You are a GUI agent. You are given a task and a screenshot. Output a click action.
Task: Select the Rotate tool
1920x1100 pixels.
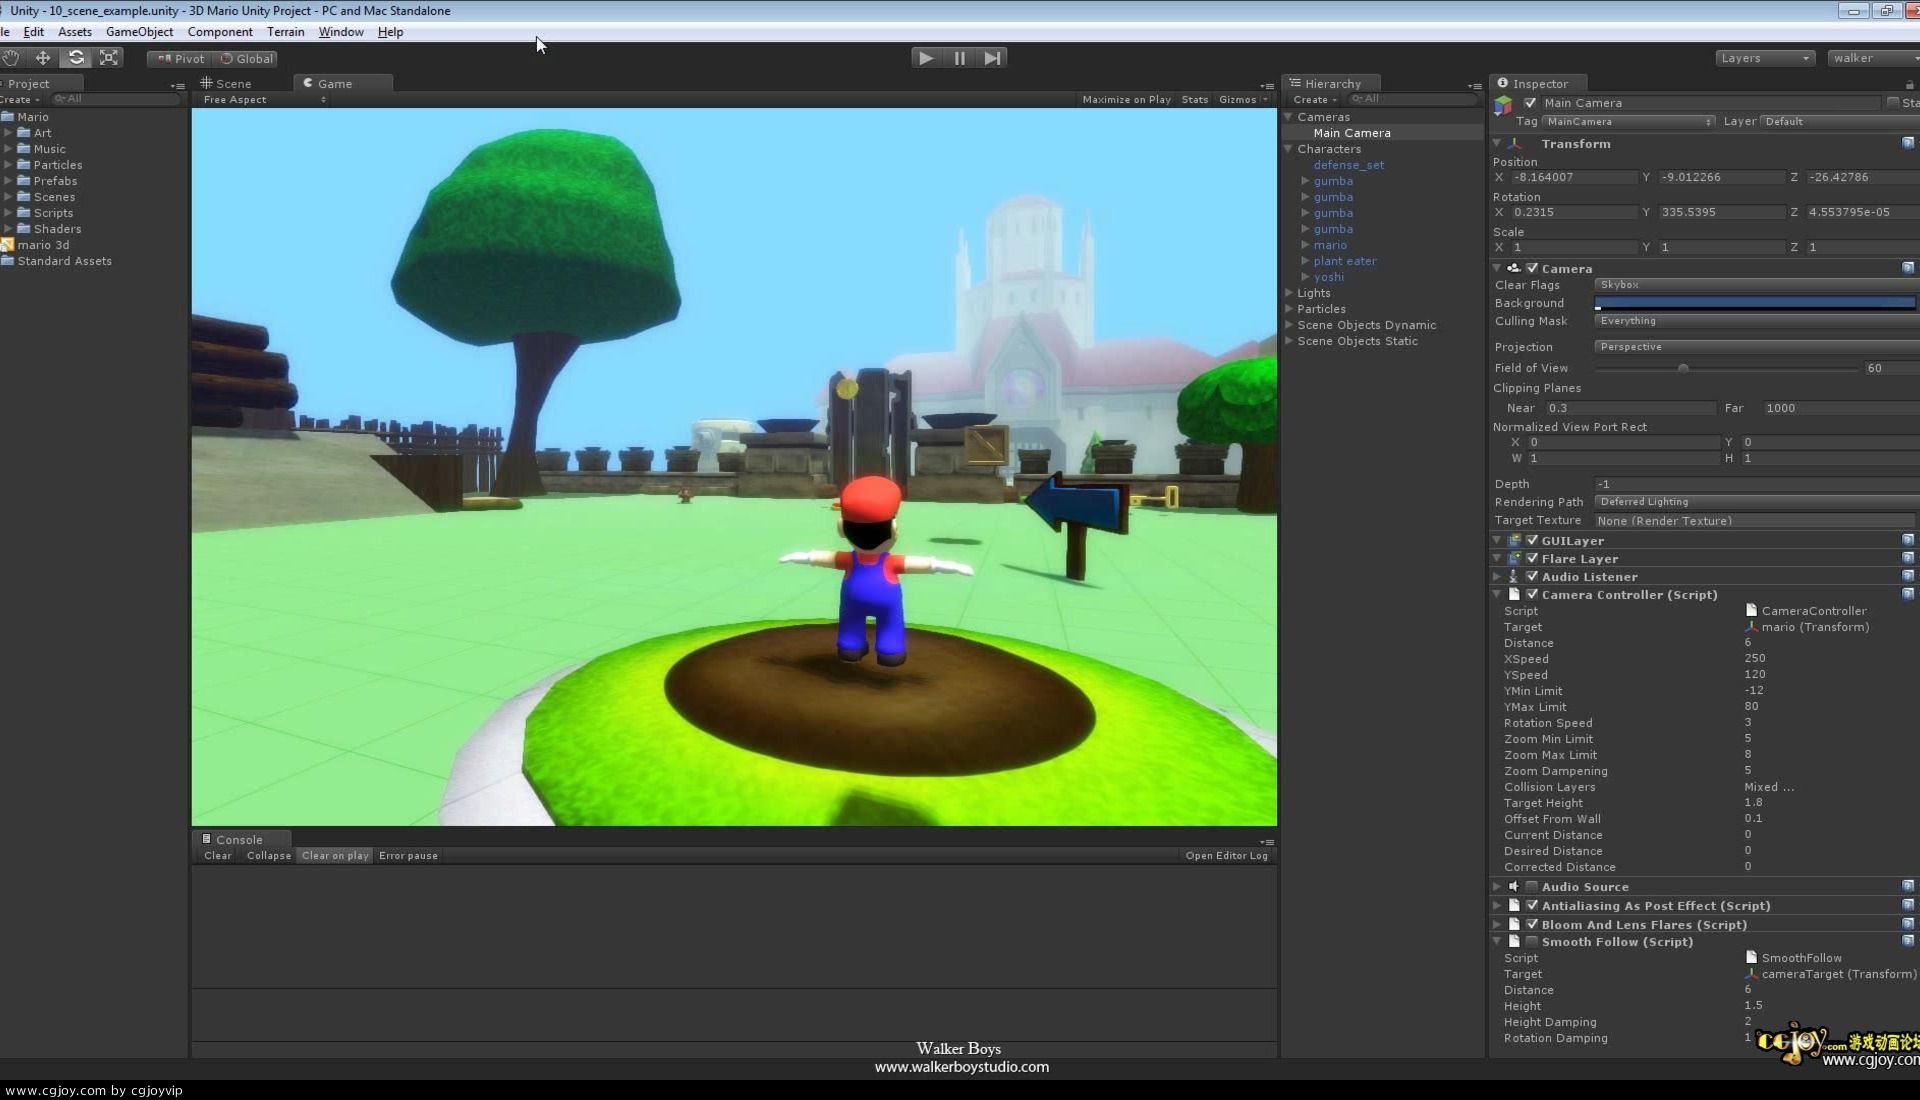(x=76, y=58)
